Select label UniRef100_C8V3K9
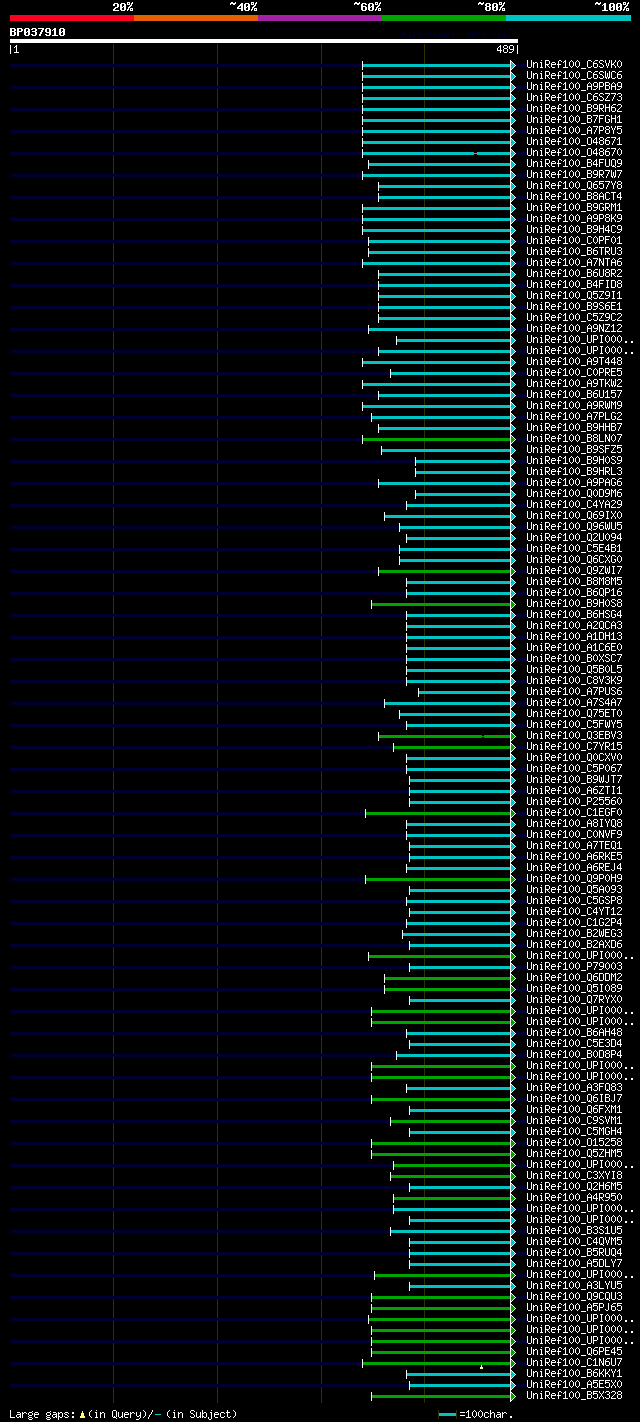The height and width of the screenshot is (1422, 640). pyautogui.click(x=574, y=680)
